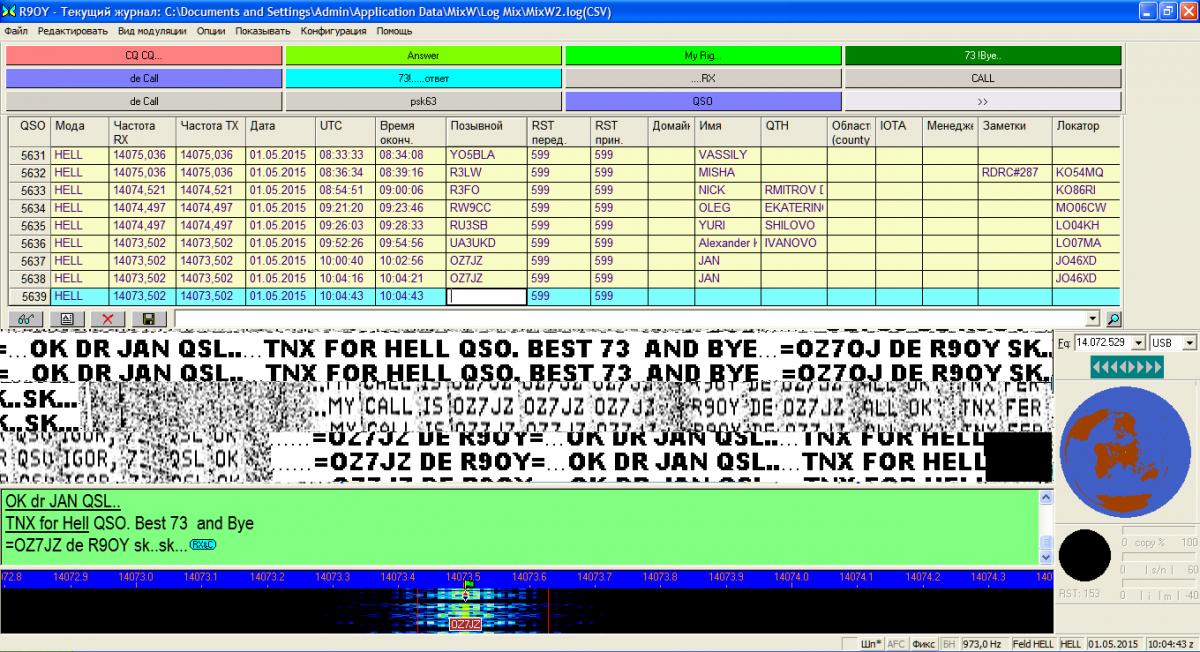1200x652 pixels.
Task: Click the magnifier search icon beside text field
Action: pyautogui.click(x=1114, y=318)
